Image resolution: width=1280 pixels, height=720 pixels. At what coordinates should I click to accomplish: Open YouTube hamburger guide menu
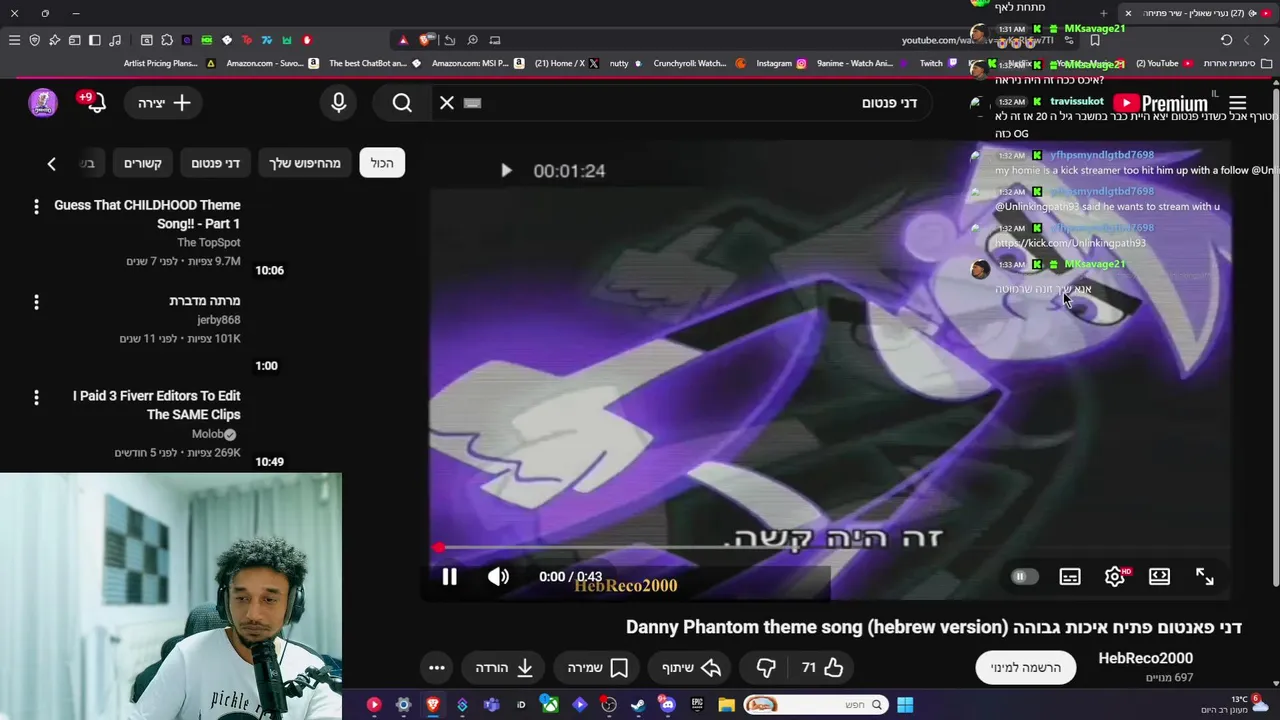click(1237, 103)
